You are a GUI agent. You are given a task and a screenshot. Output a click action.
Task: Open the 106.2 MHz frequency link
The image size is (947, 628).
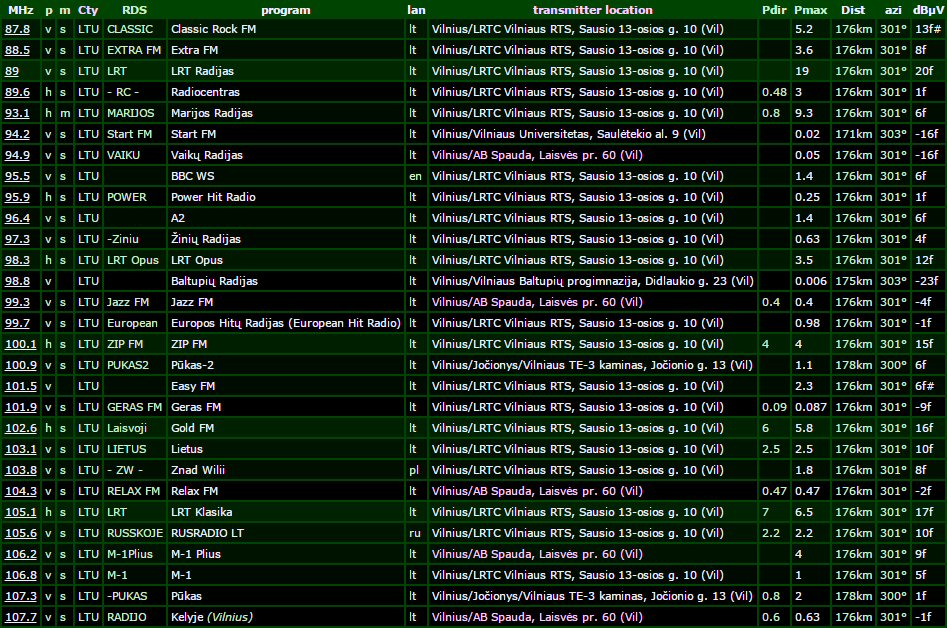coord(21,554)
